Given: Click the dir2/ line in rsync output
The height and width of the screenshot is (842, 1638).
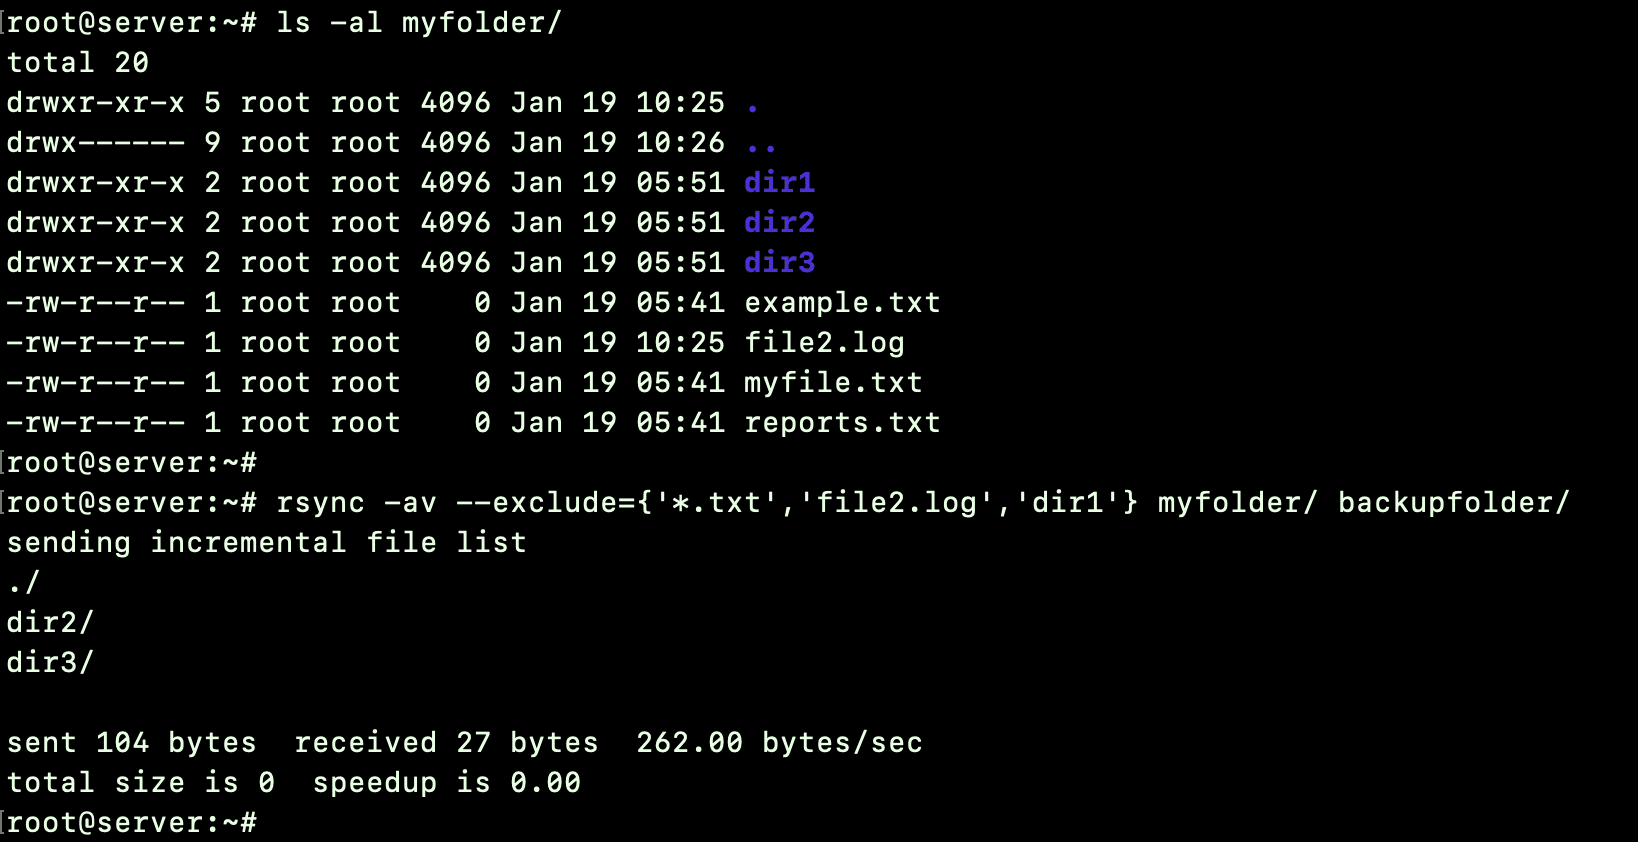Looking at the screenshot, I should point(50,623).
